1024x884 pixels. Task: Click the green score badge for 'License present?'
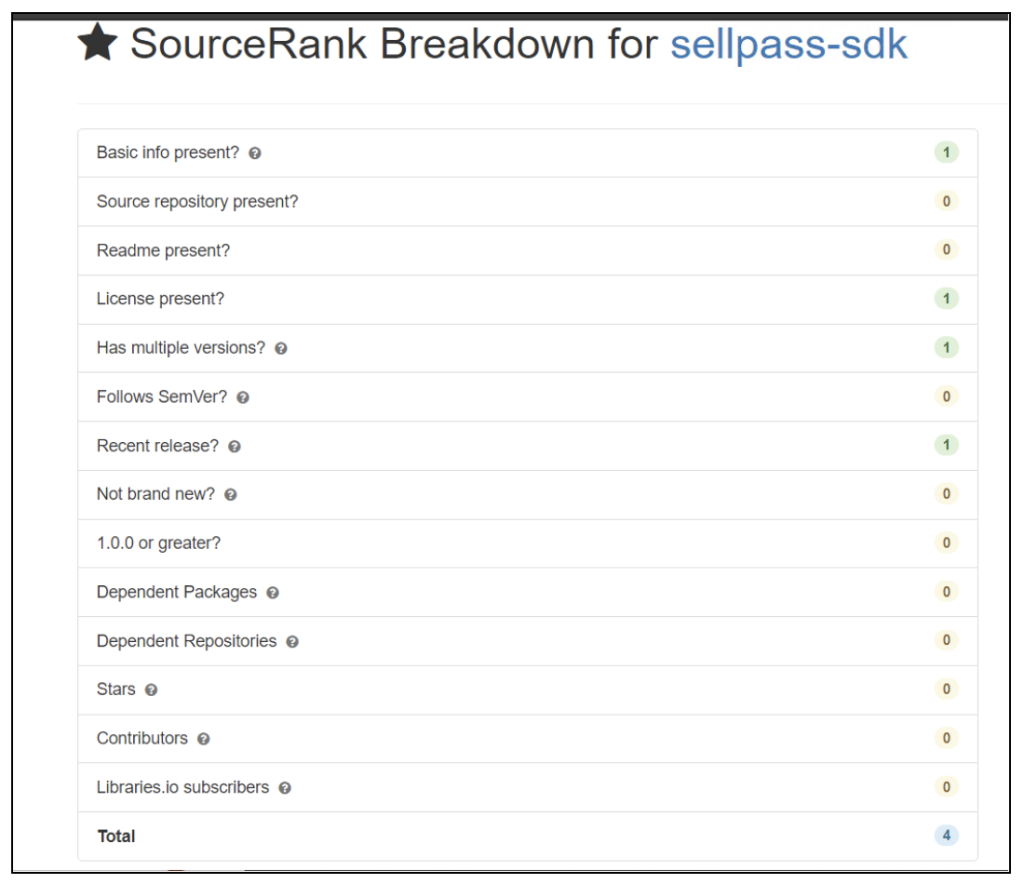point(945,299)
